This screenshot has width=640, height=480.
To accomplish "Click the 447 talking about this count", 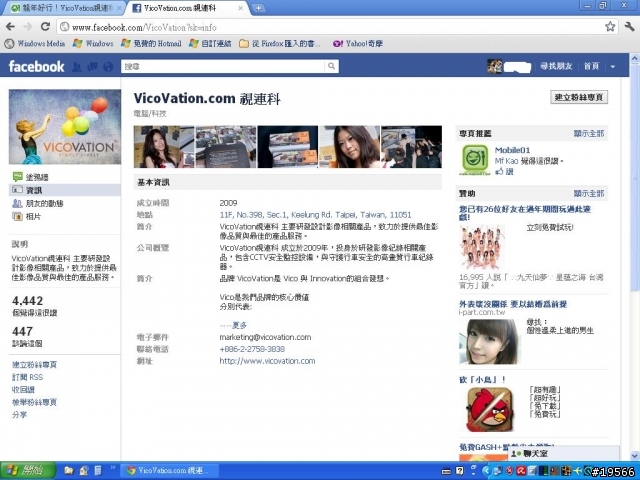I will click(x=22, y=331).
